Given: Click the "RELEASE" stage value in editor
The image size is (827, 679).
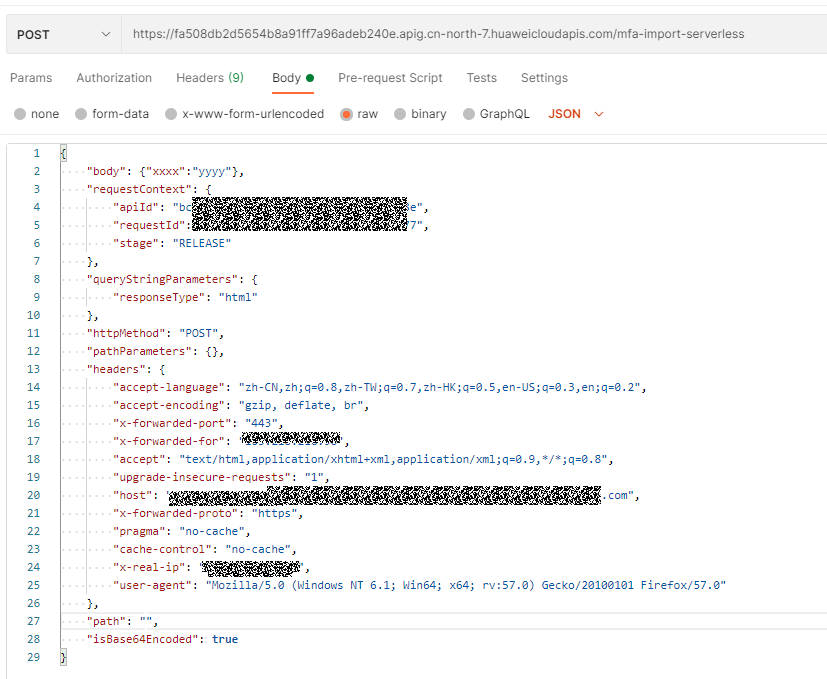Looking at the screenshot, I should point(202,243).
